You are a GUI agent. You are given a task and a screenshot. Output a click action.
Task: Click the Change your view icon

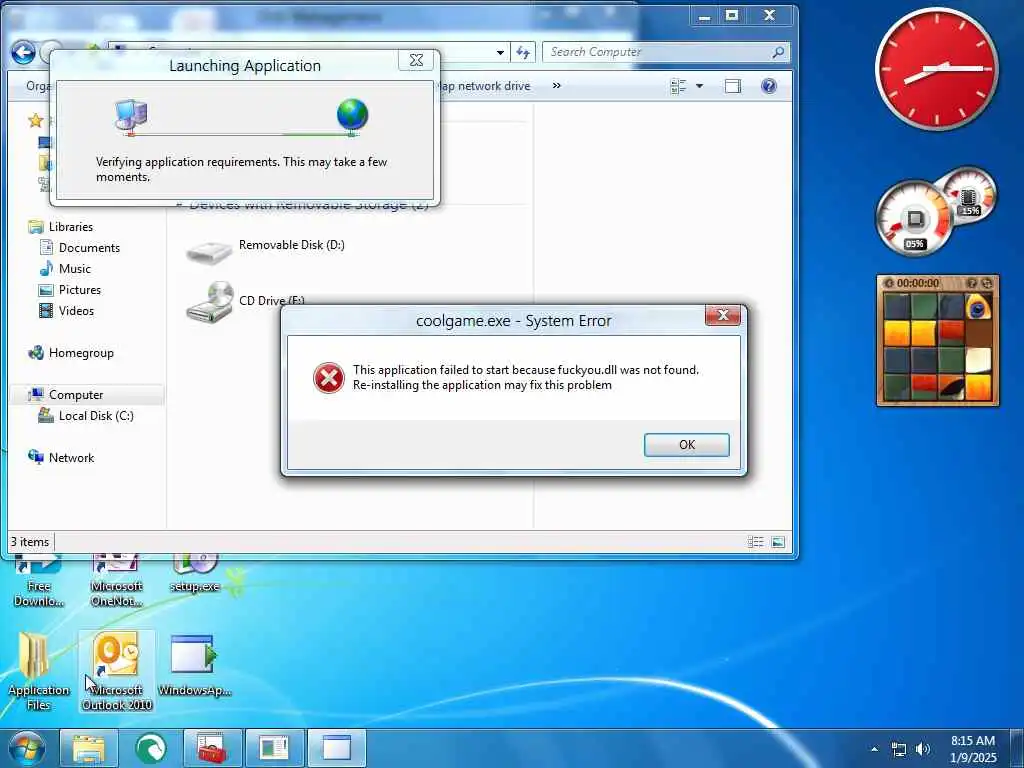(x=679, y=86)
